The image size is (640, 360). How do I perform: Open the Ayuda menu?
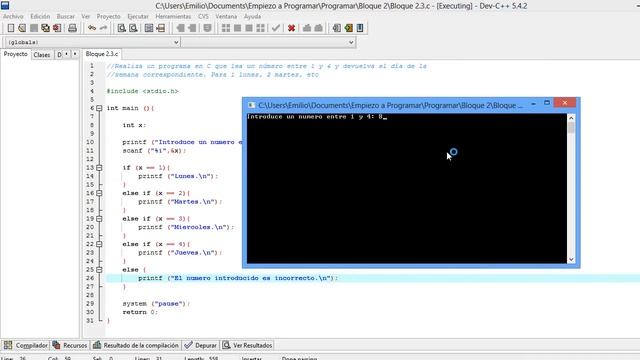[252, 16]
